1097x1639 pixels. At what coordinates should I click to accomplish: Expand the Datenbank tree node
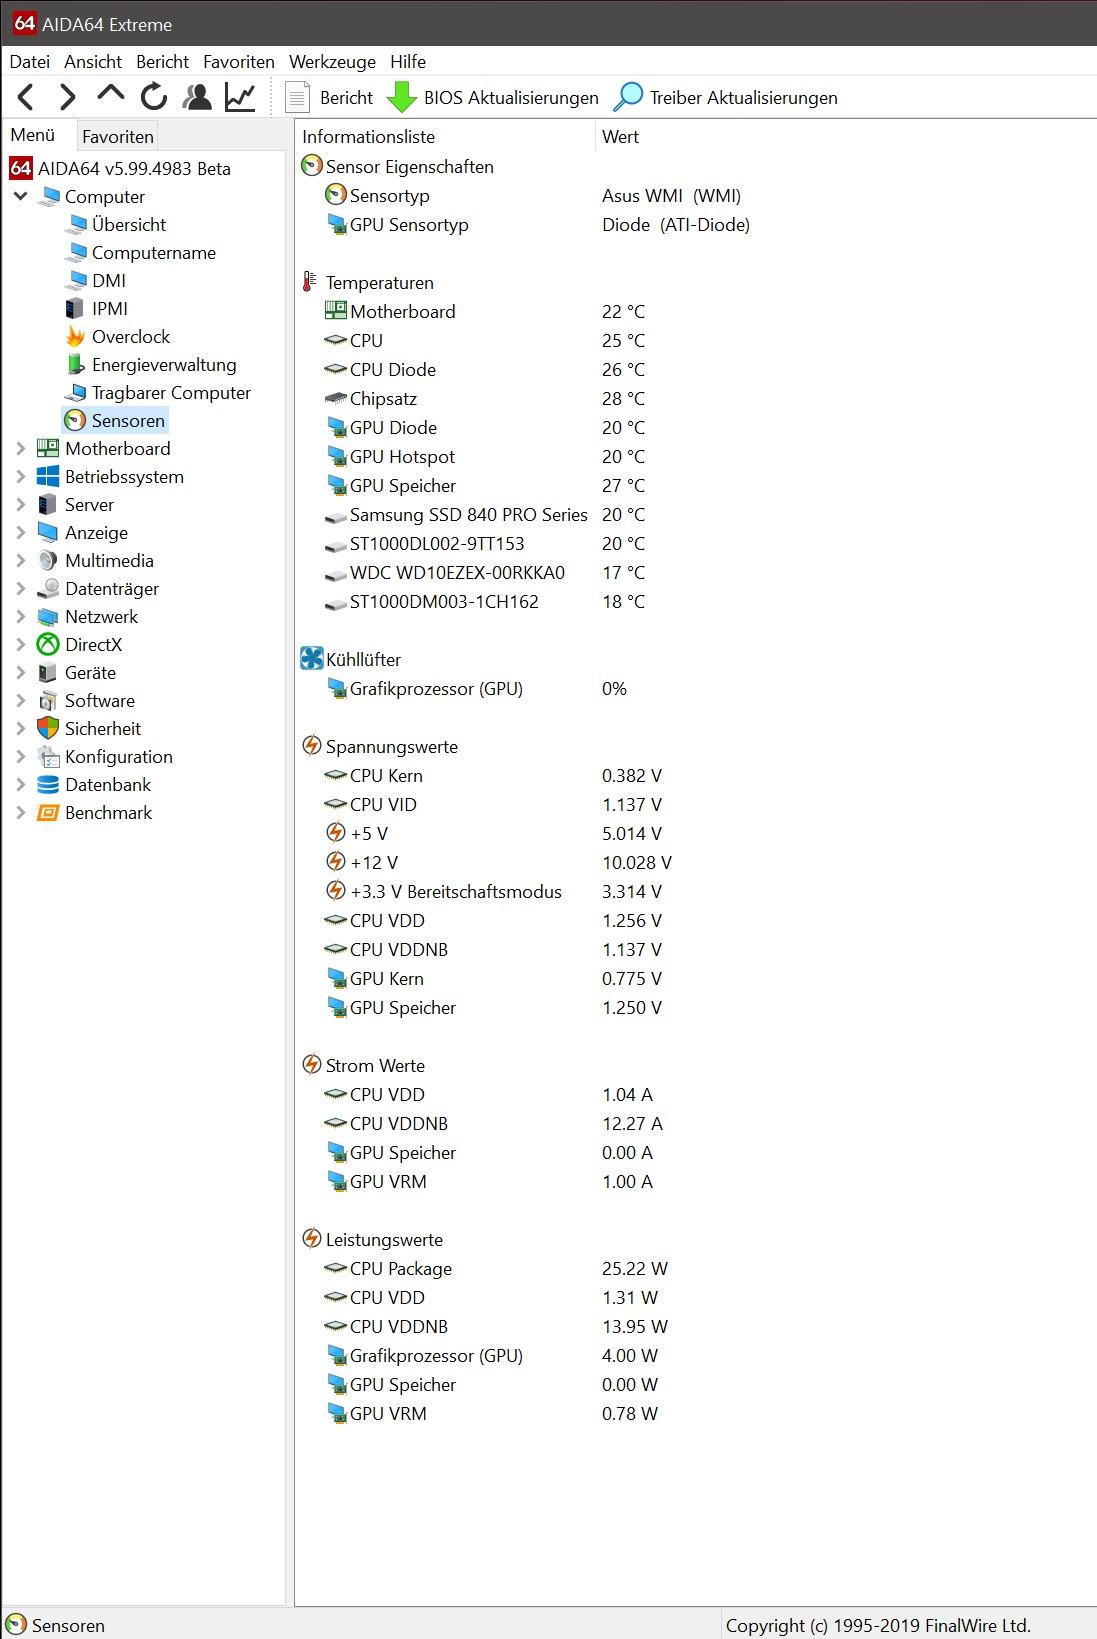tap(20, 785)
